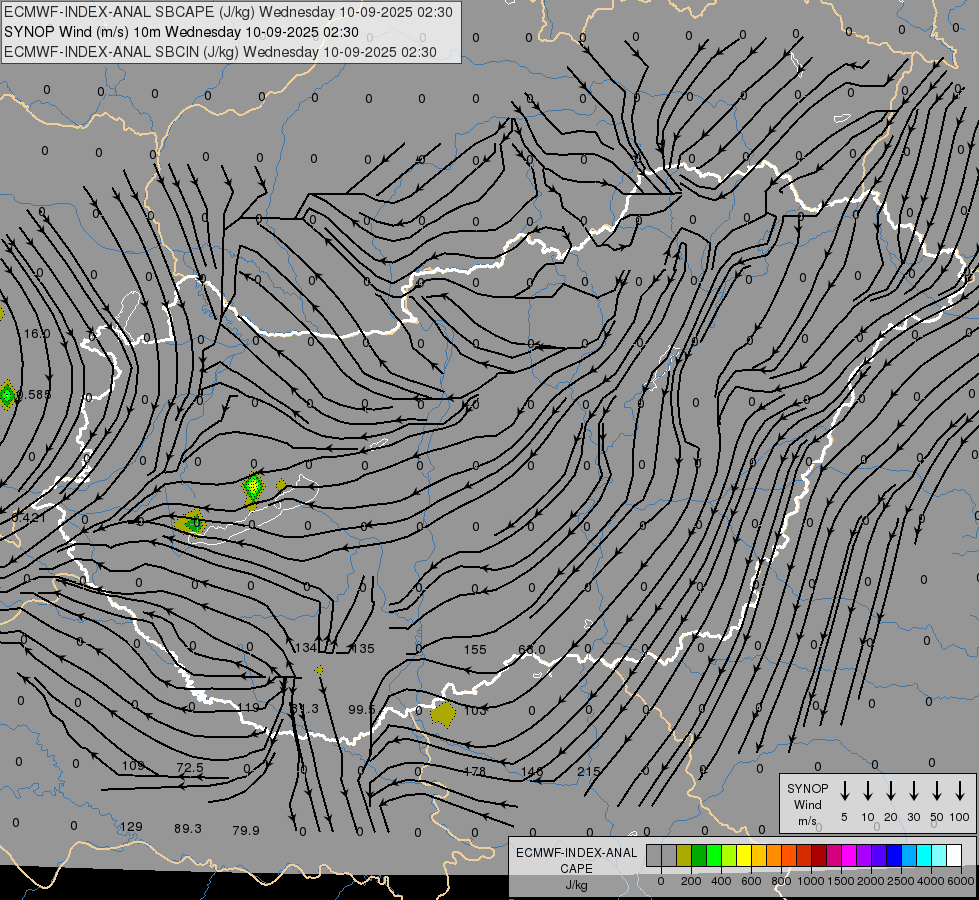Click the tiny olive dot below 134

click(319, 670)
